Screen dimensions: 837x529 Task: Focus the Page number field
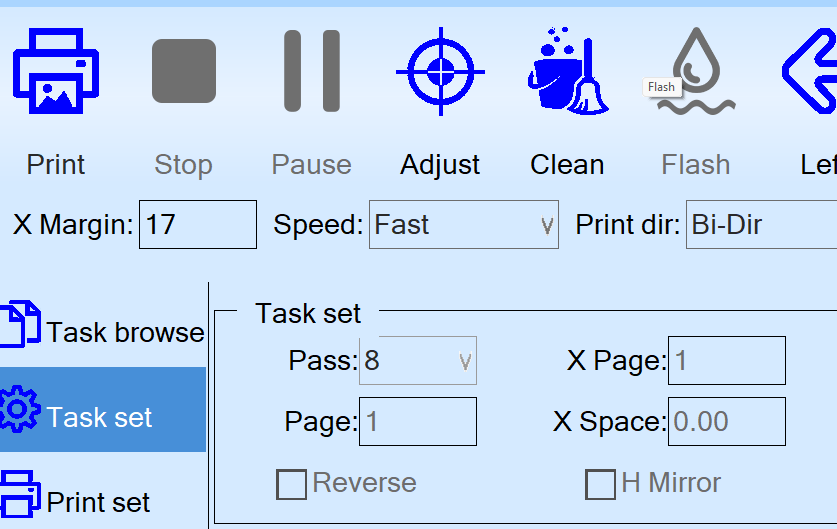(418, 422)
